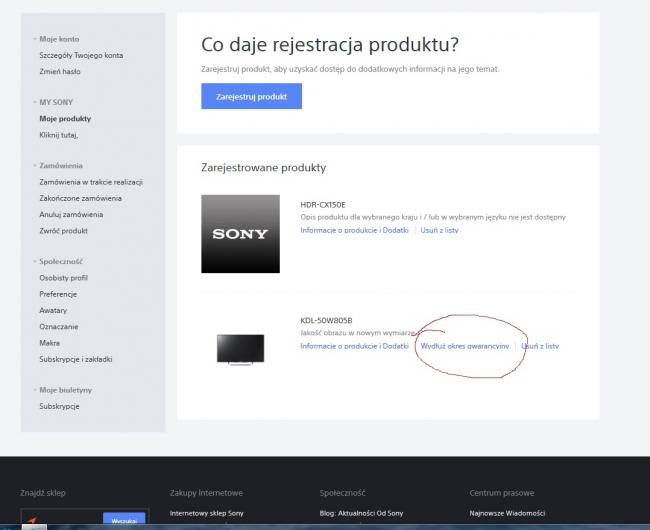Select Moje produkty in sidebar
This screenshot has width=650, height=530.
pos(65,119)
